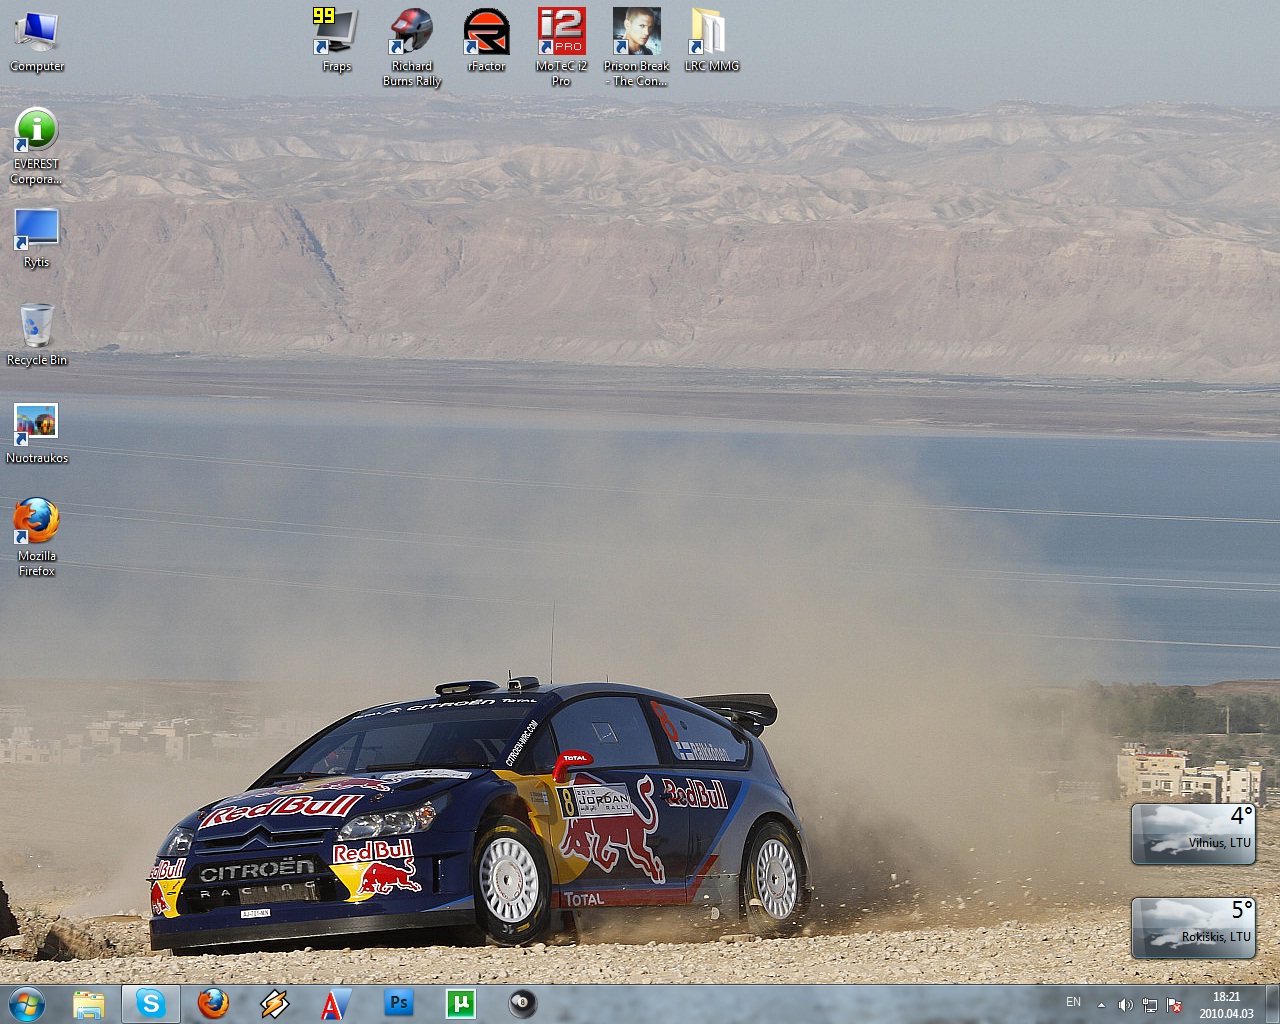This screenshot has width=1280, height=1024.
Task: Launch Fraps from the desktop
Action: click(x=336, y=41)
